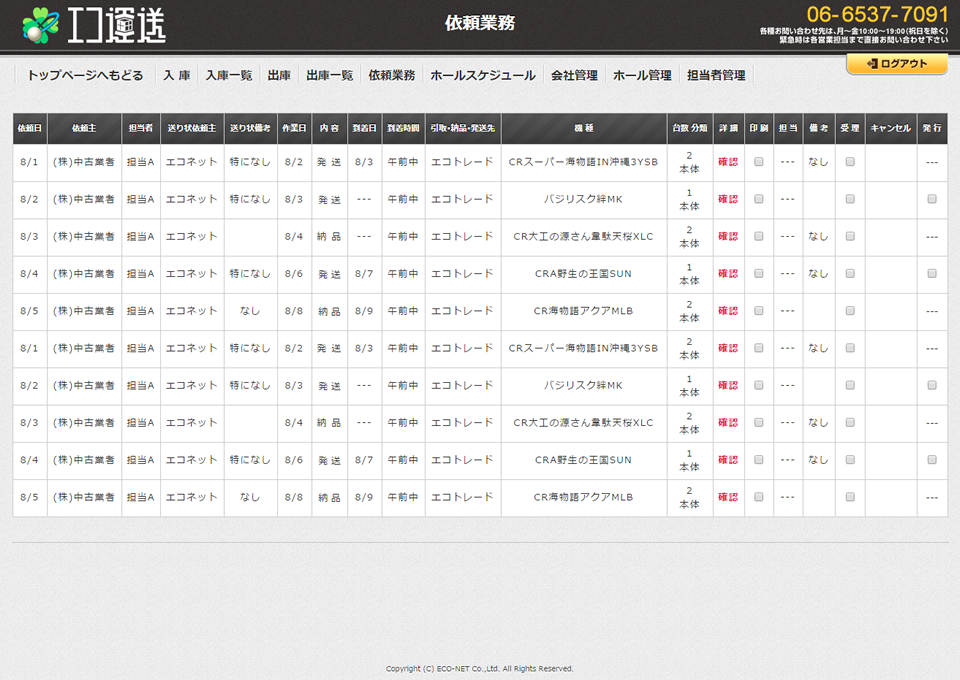Tick the 受理 checkbox in the second 8/3 row

click(x=850, y=422)
